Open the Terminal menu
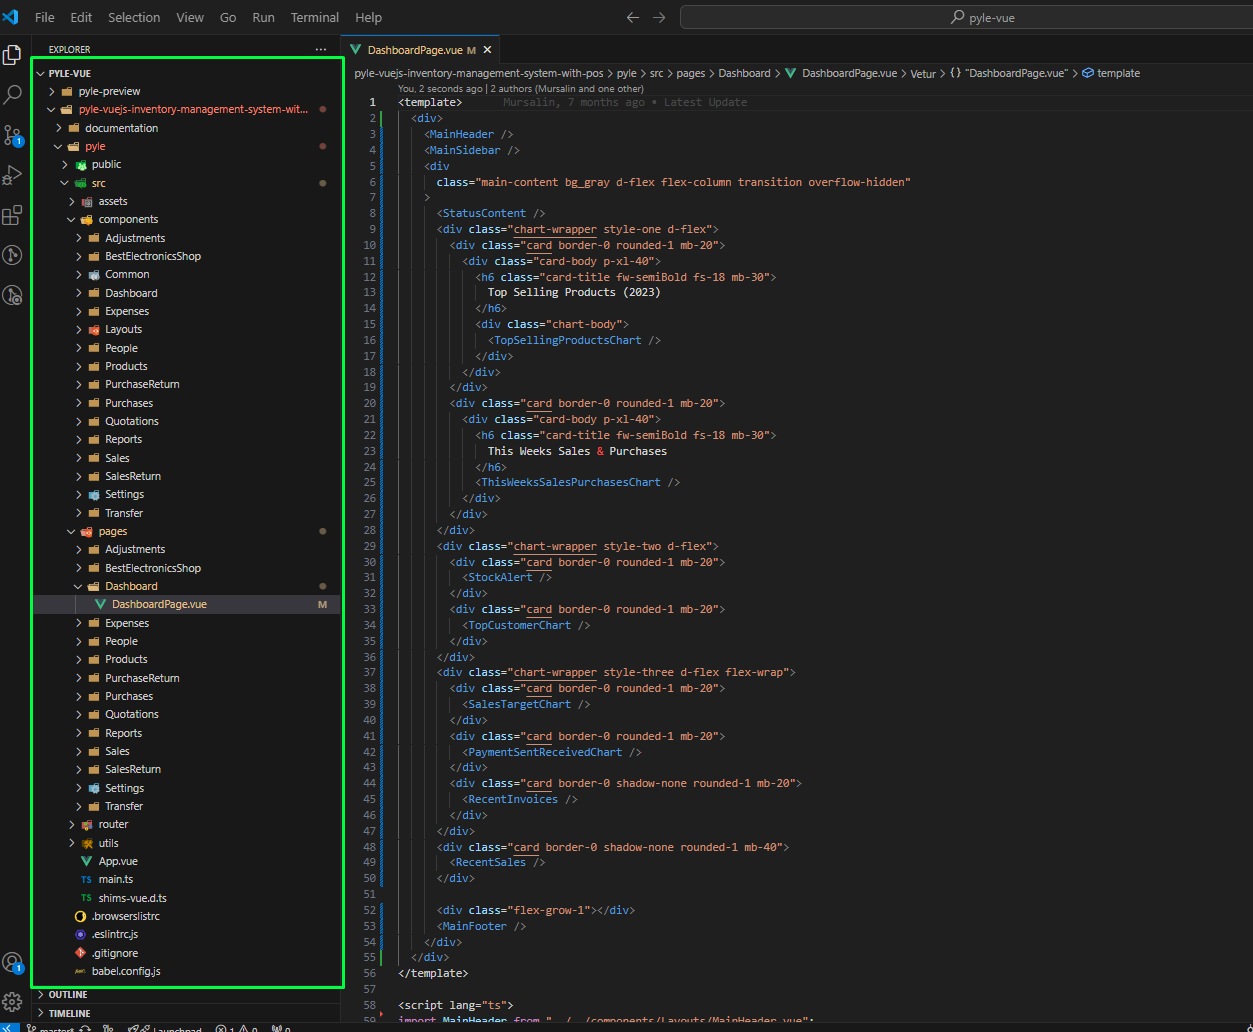The width and height of the screenshot is (1253, 1032). (x=315, y=17)
